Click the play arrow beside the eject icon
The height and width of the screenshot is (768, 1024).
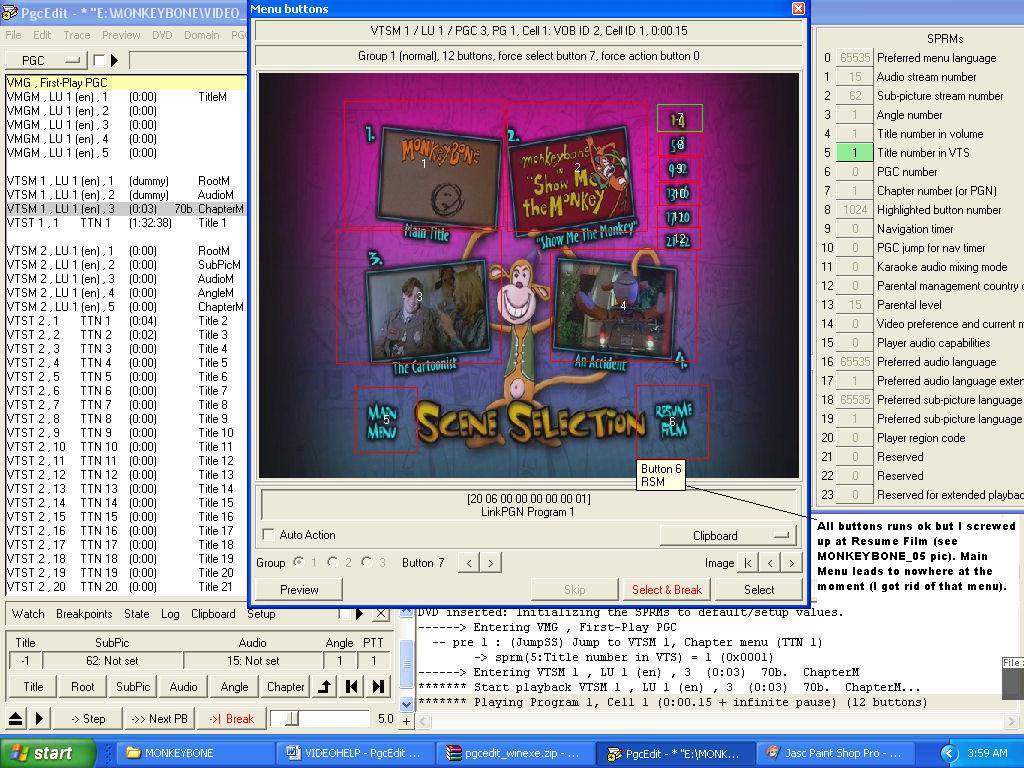[x=39, y=719]
